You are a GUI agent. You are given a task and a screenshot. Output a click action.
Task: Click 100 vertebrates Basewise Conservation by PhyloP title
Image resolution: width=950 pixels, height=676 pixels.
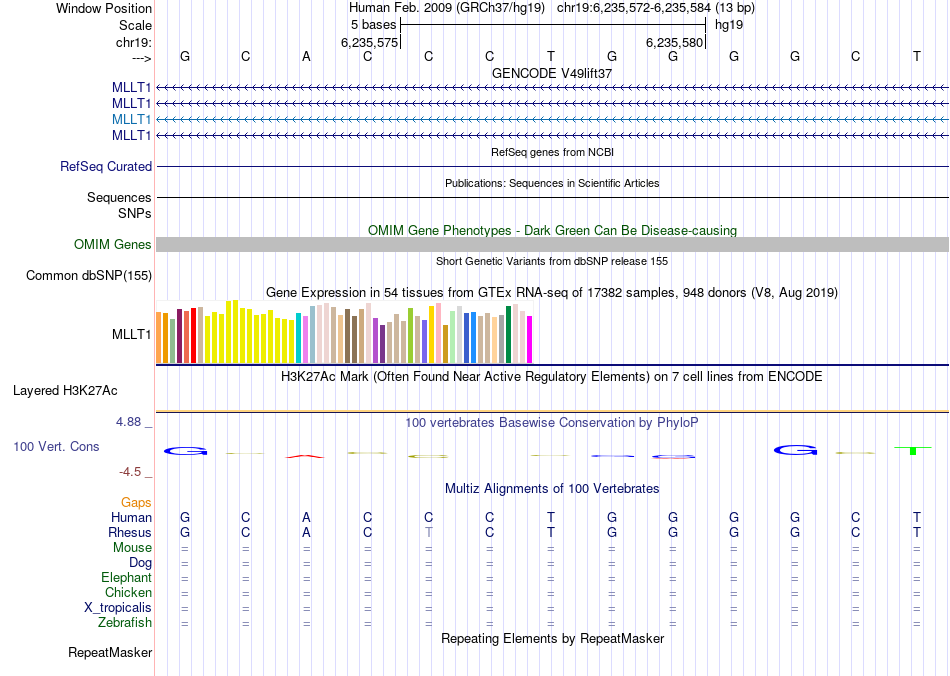[x=552, y=422]
